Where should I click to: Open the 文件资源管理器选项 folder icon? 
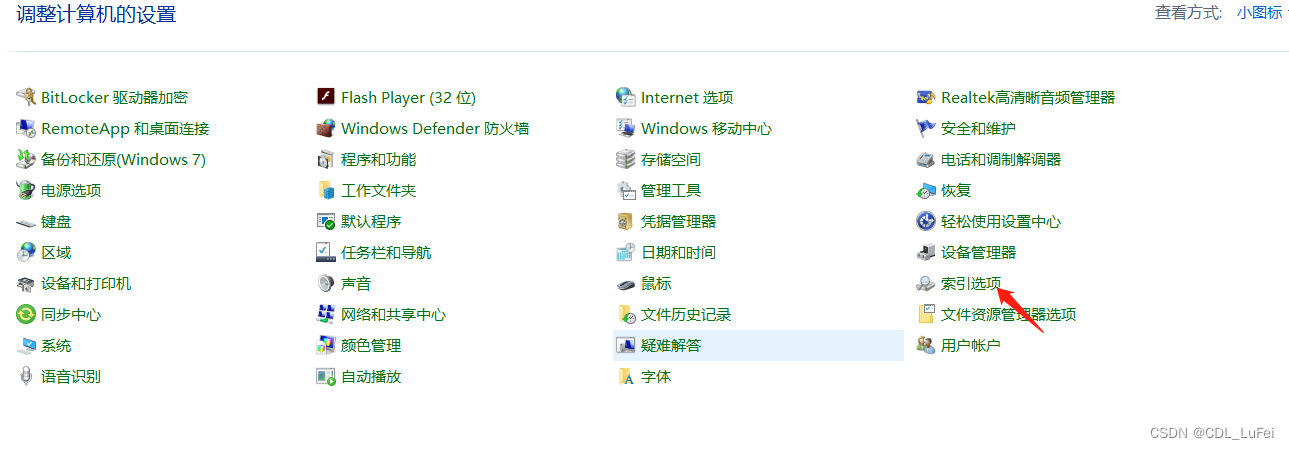(x=925, y=314)
